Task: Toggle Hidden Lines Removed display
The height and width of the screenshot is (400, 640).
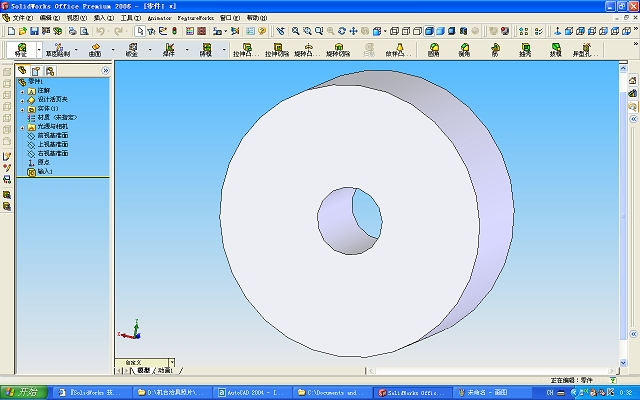Action: 417,31
